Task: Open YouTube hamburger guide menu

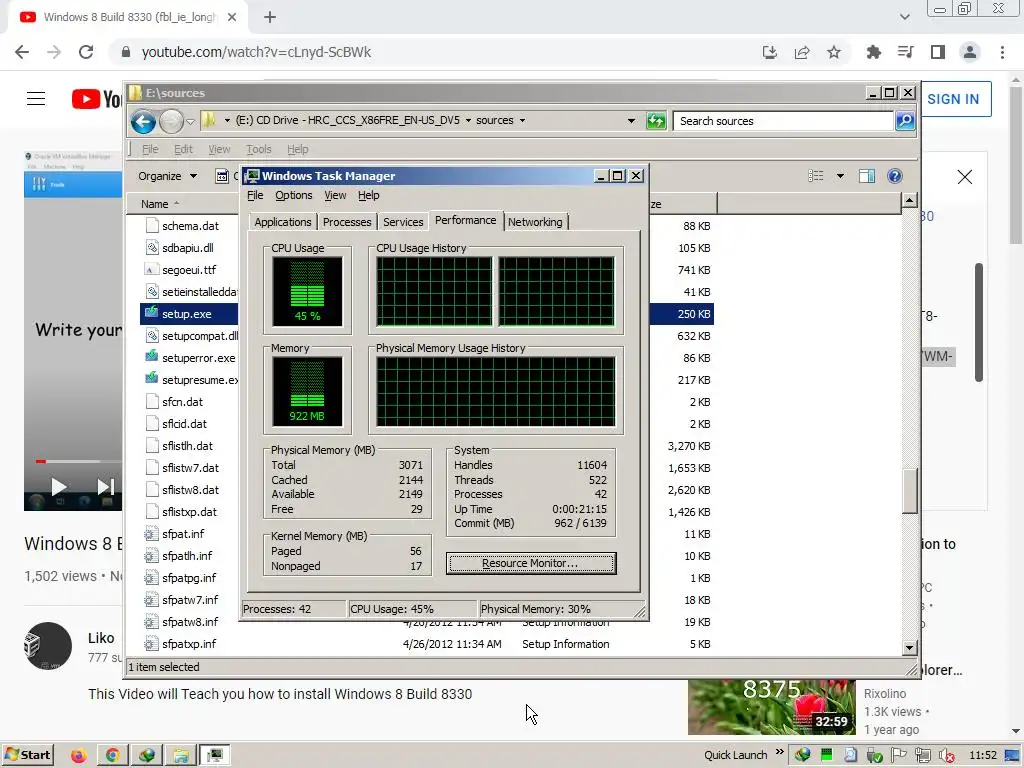Action: click(x=36, y=99)
